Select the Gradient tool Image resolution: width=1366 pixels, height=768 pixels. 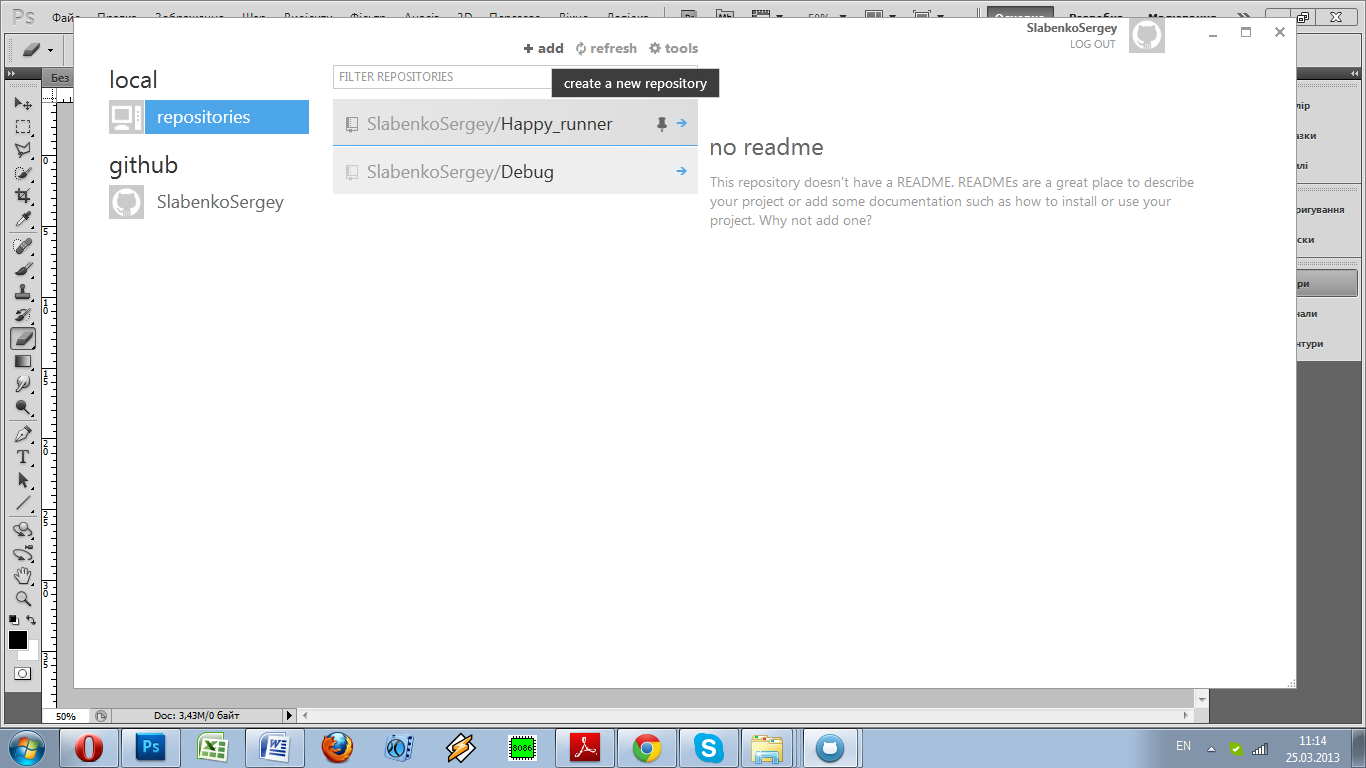pos(23,361)
